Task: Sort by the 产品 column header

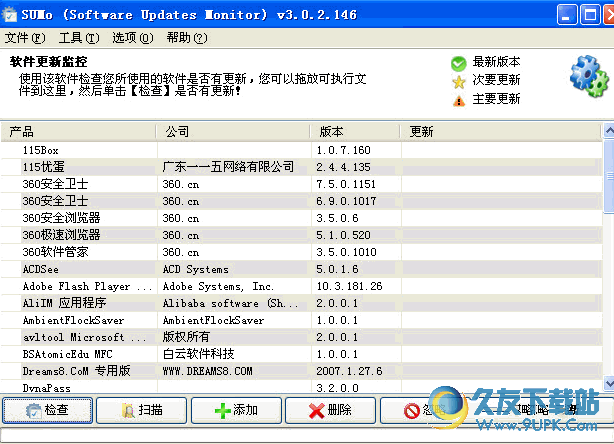Action: click(78, 132)
